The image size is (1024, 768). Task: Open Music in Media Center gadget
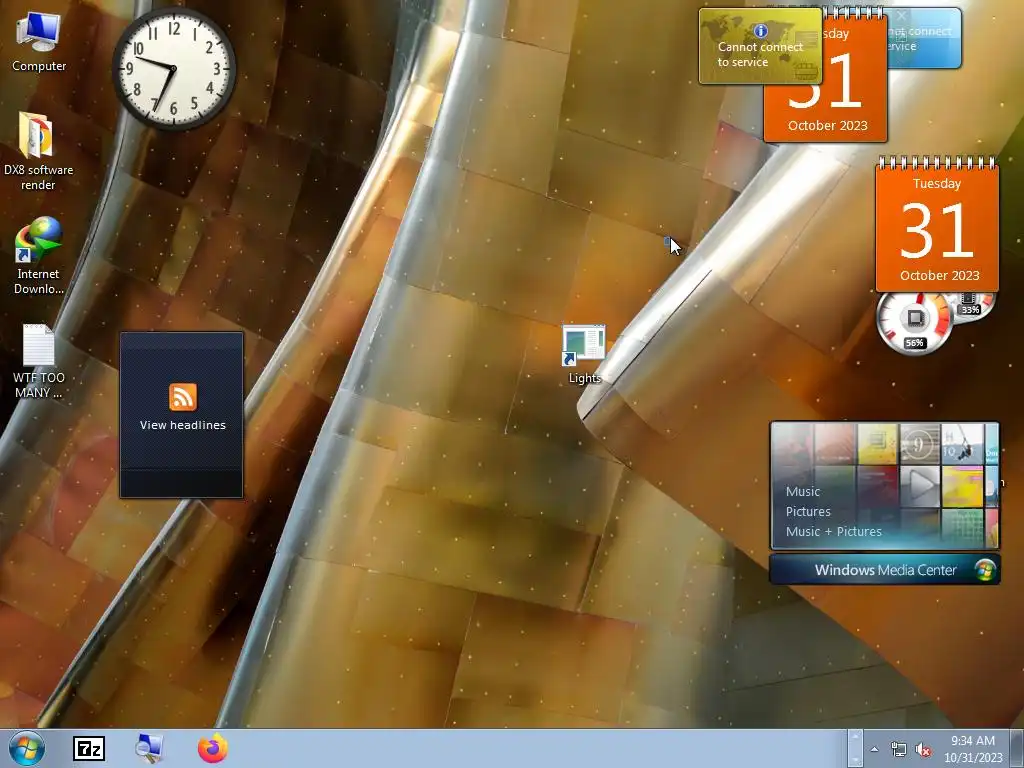point(803,492)
